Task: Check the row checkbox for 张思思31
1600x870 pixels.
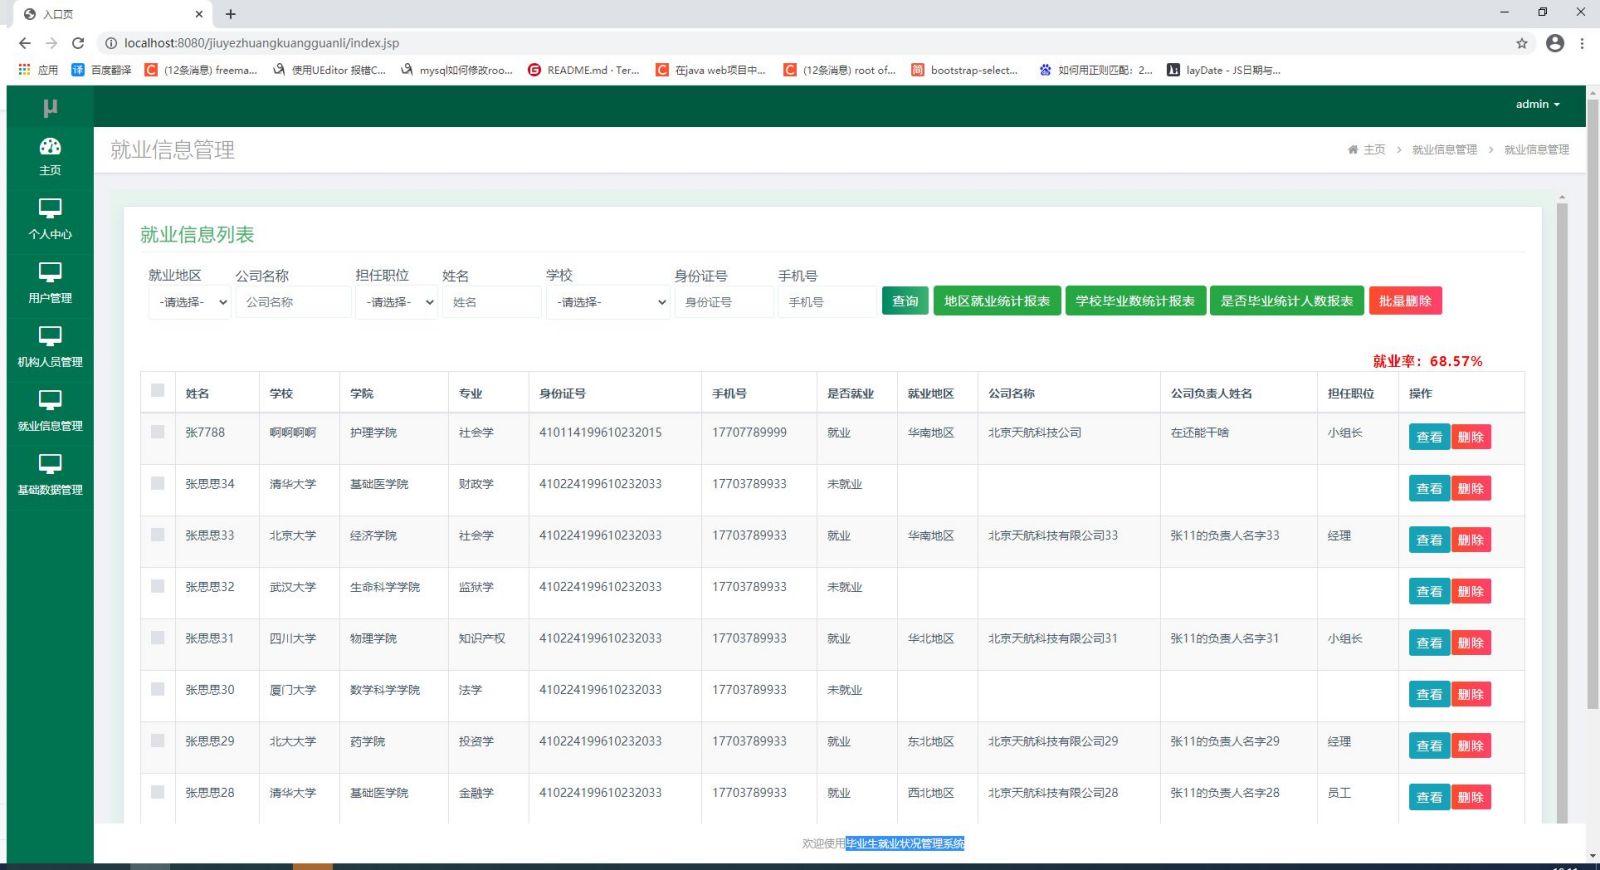Action: click(157, 638)
